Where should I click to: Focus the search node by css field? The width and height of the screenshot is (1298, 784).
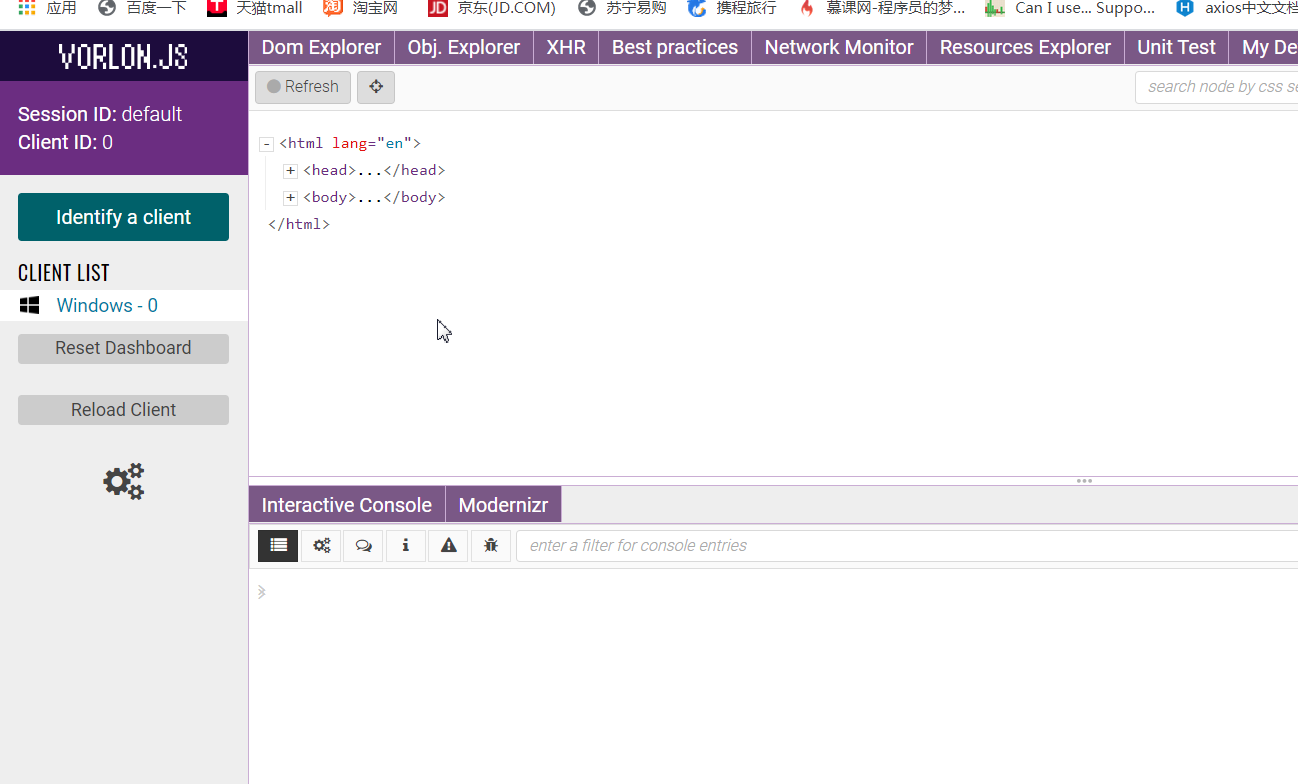click(1217, 87)
